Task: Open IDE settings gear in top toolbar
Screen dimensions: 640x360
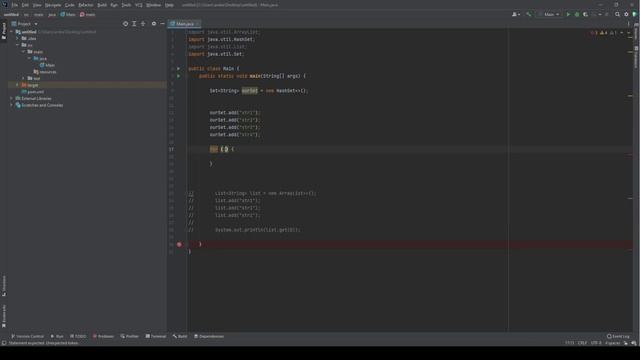Action: point(626,14)
